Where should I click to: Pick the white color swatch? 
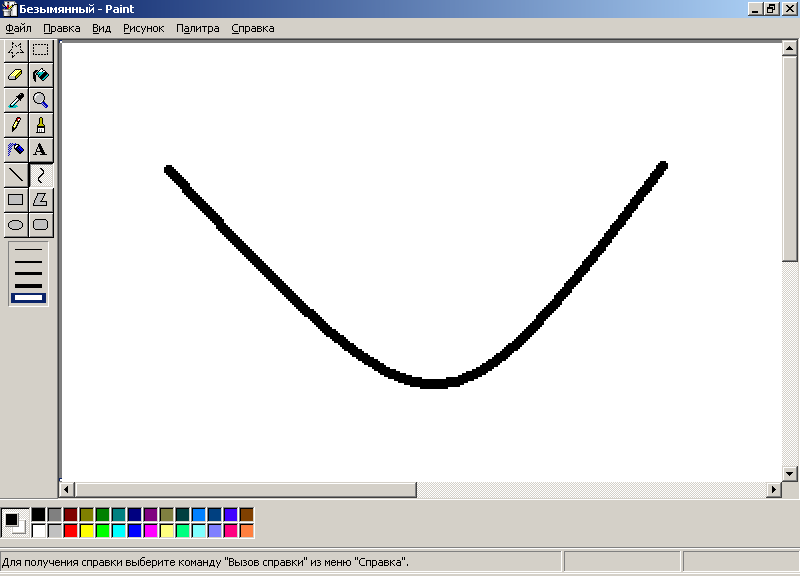tap(39, 531)
